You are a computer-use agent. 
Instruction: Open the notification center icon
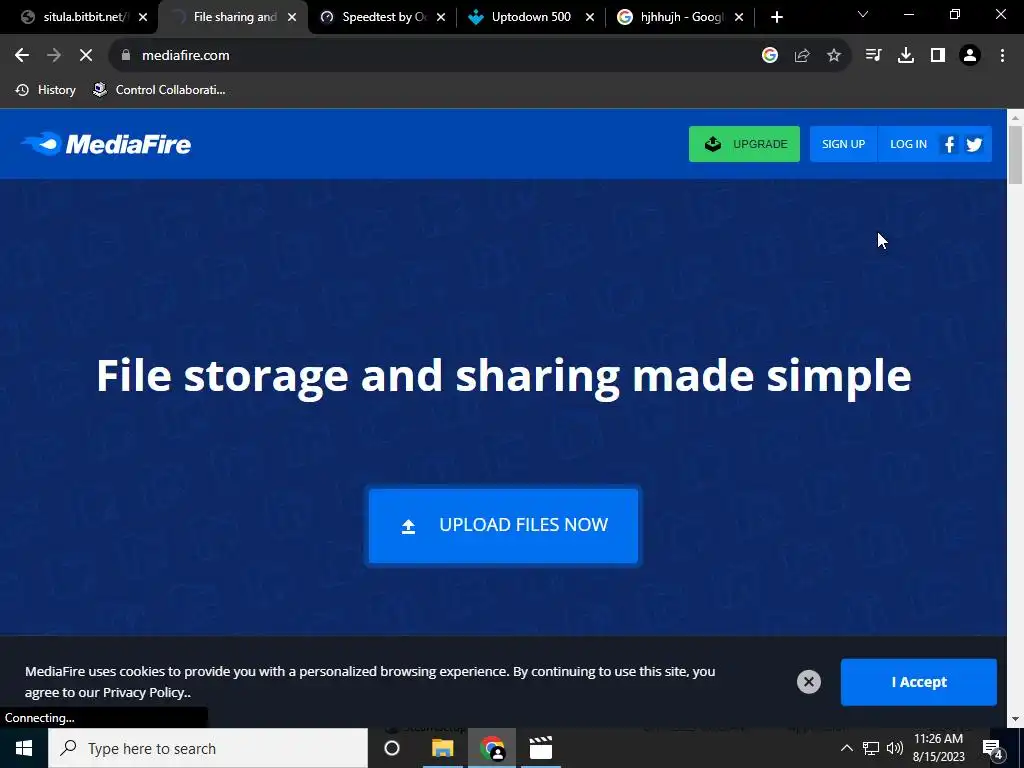tap(992, 748)
